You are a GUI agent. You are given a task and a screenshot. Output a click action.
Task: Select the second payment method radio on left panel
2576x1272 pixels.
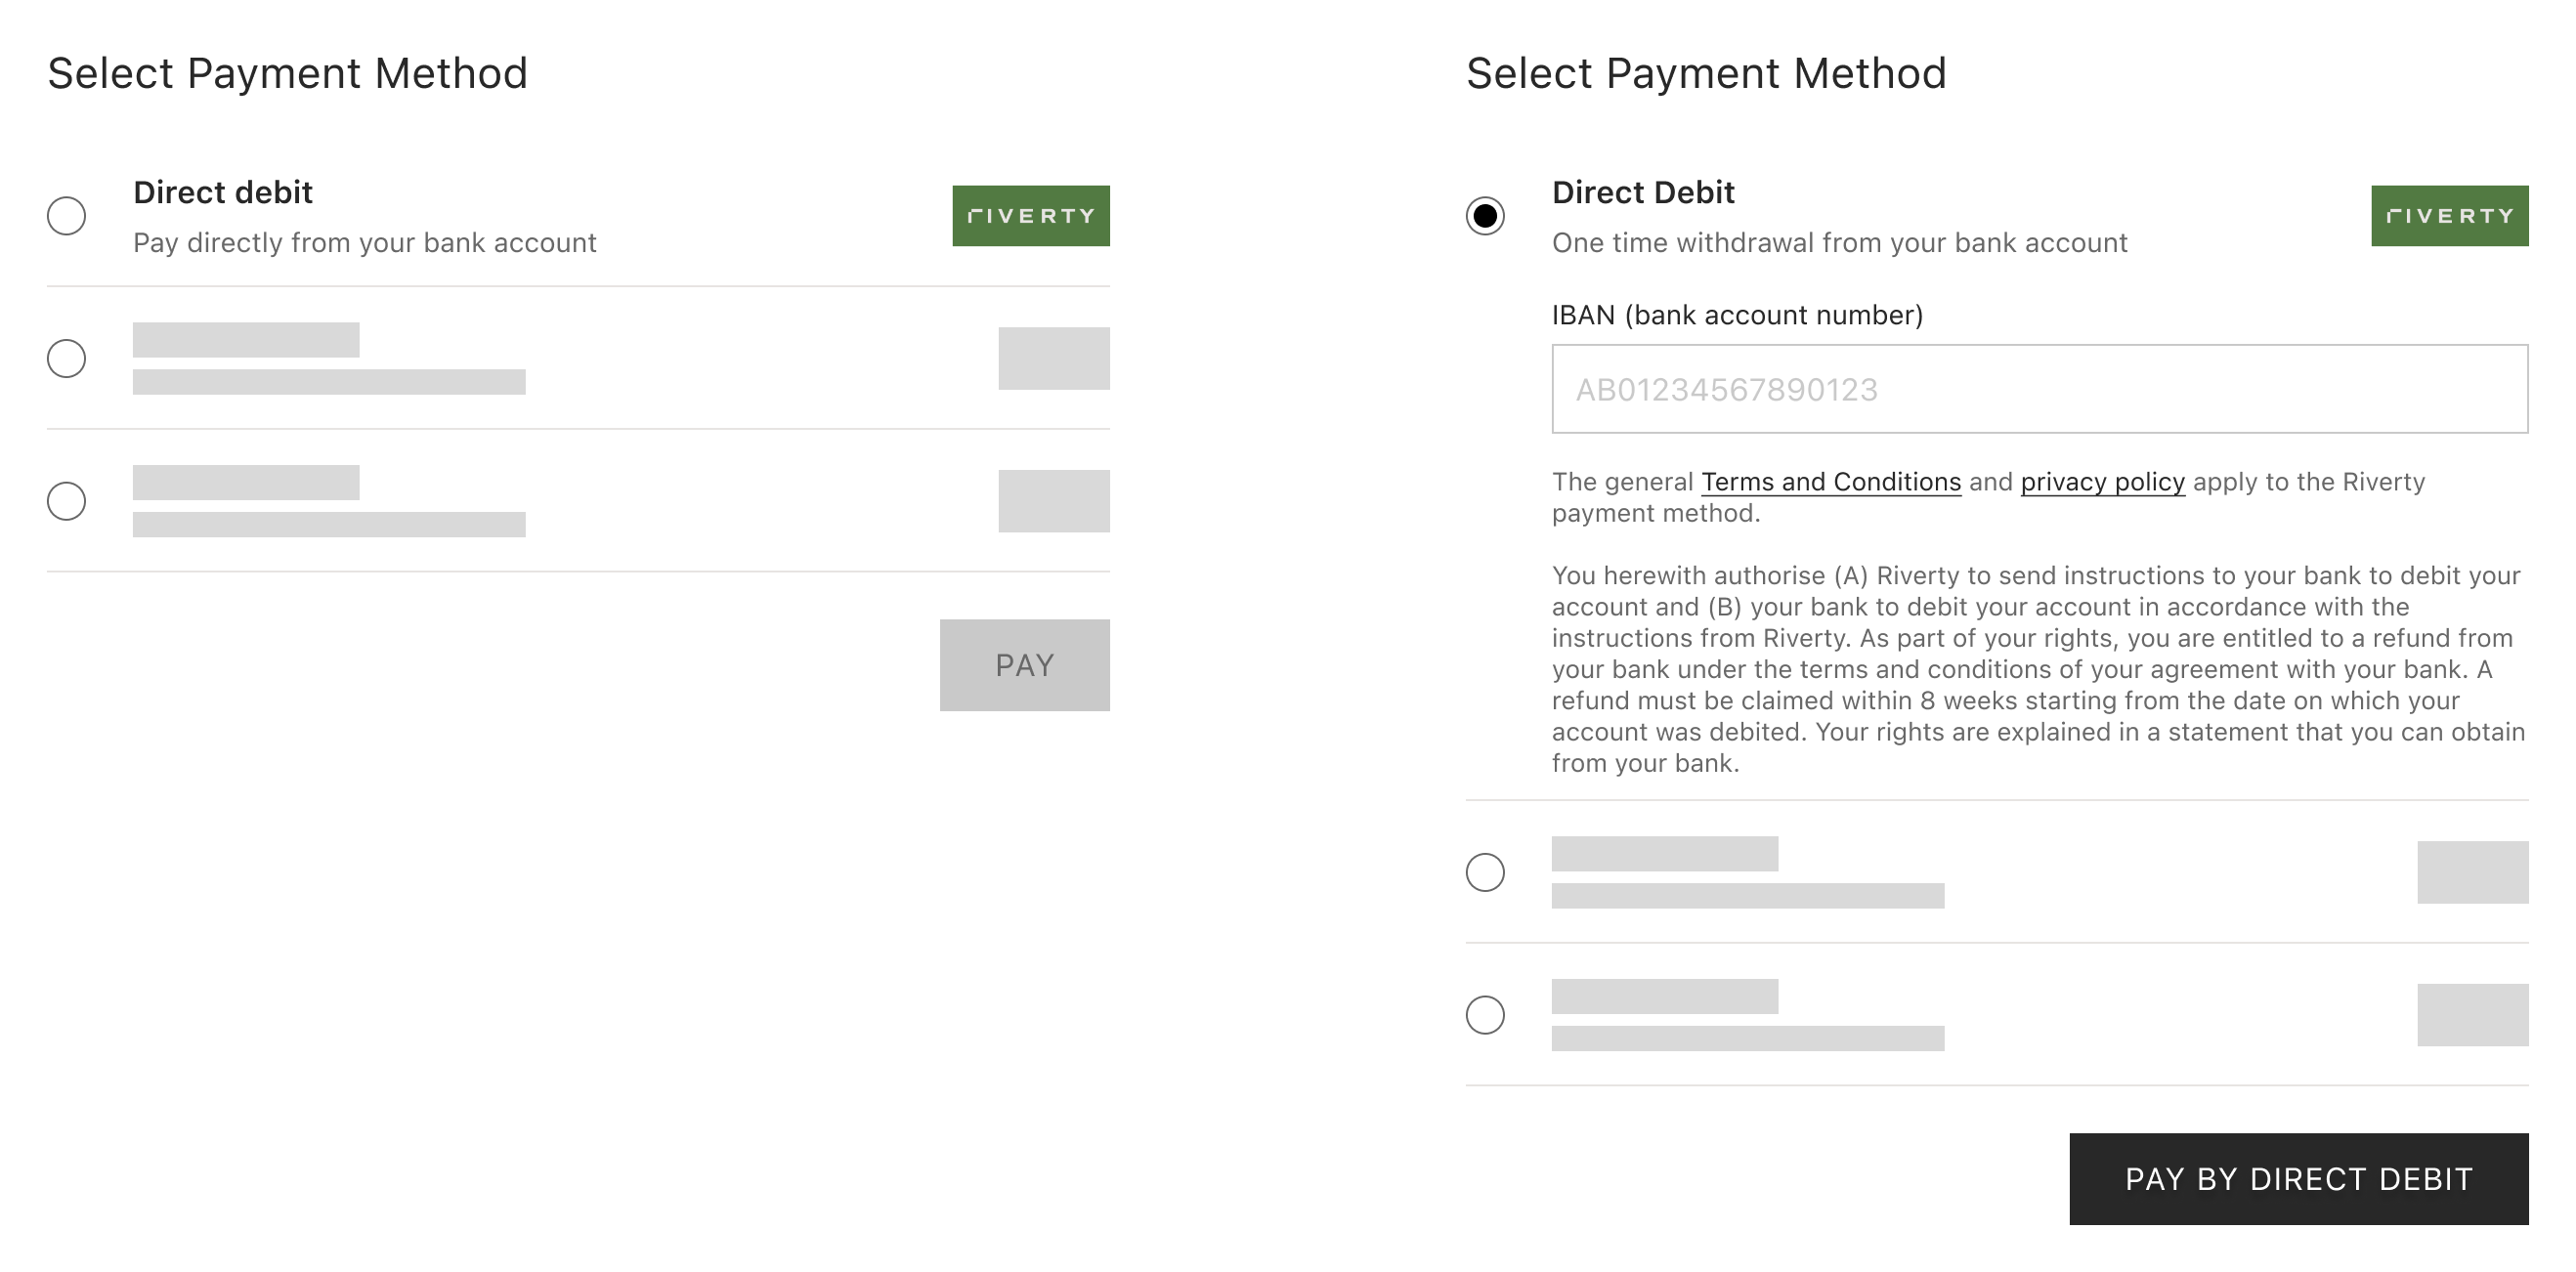click(x=66, y=360)
